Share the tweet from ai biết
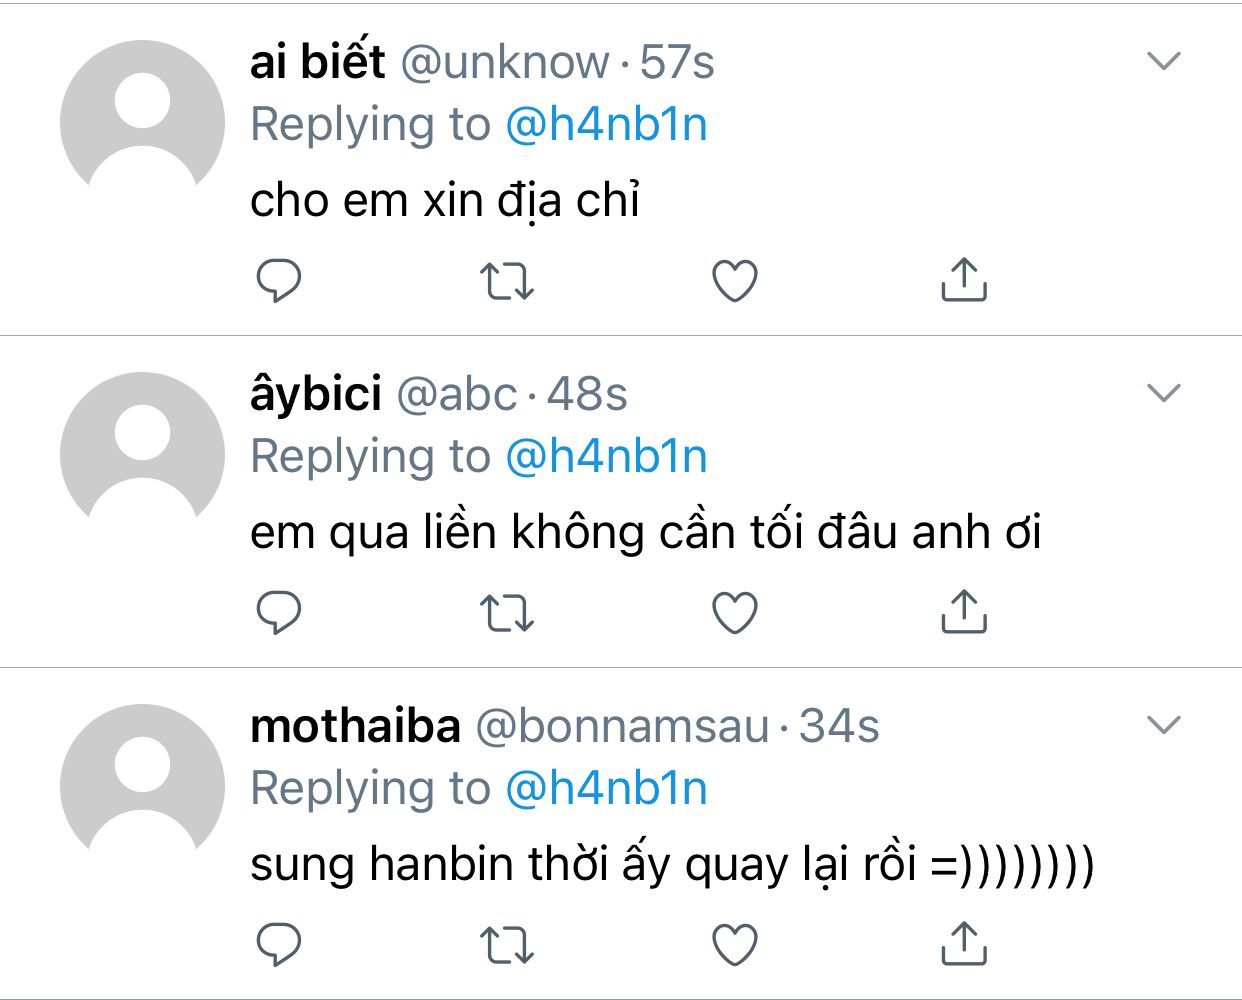This screenshot has height=1000, width=1242. pyautogui.click(x=964, y=280)
